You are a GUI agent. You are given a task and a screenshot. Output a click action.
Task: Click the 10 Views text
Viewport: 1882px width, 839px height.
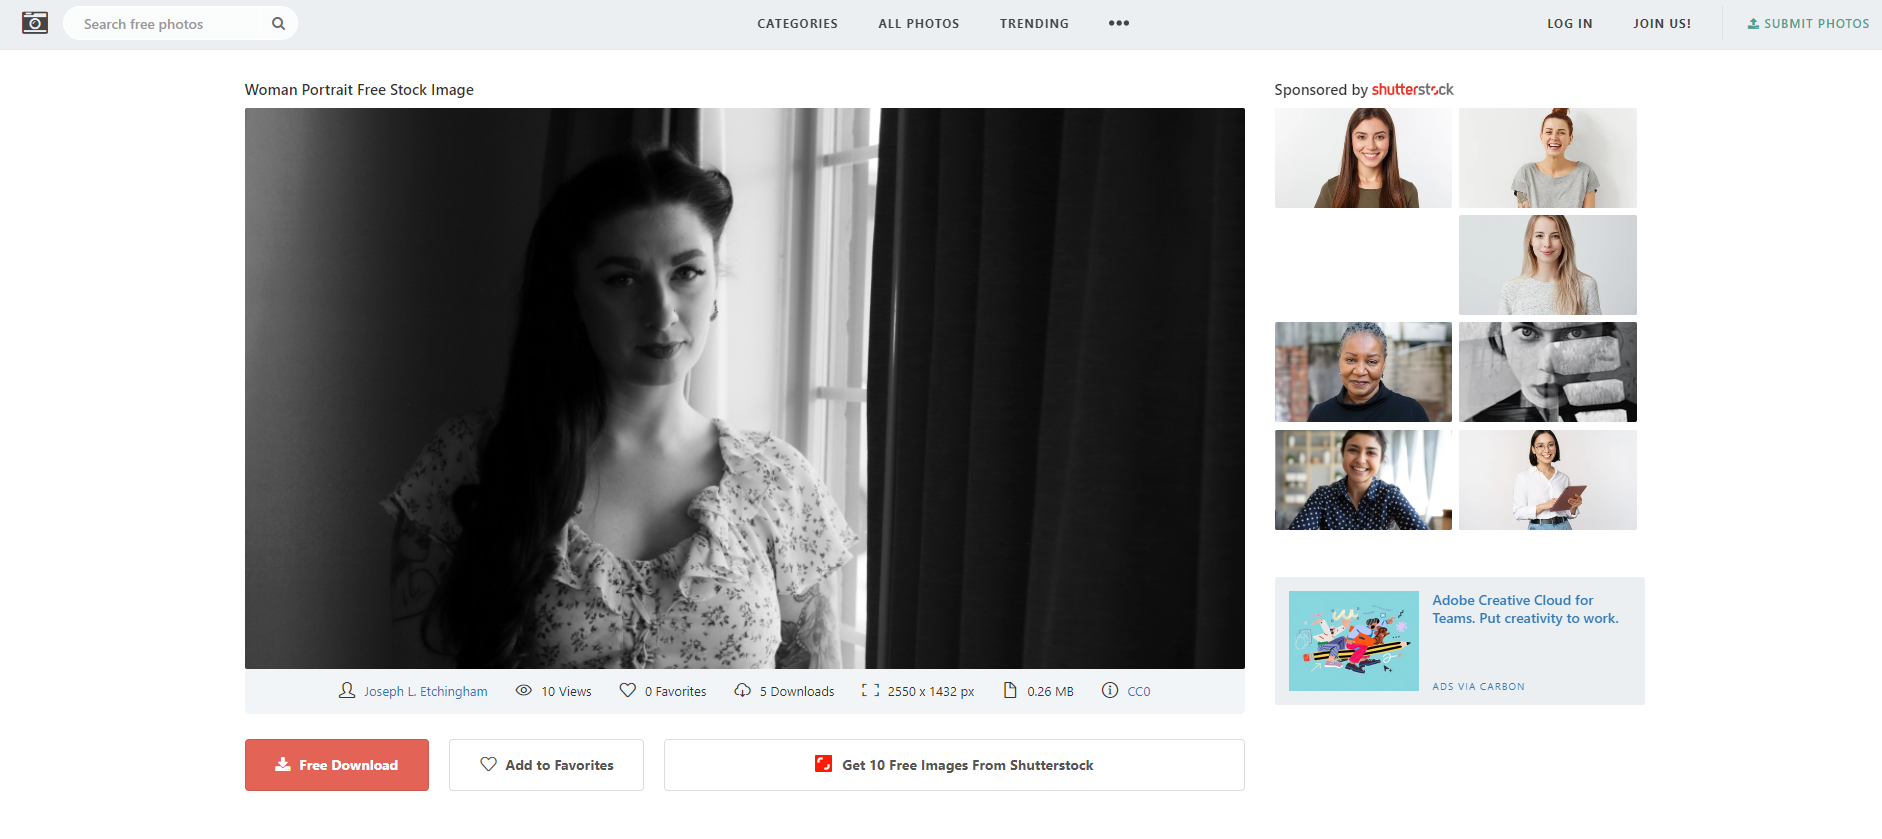(566, 691)
